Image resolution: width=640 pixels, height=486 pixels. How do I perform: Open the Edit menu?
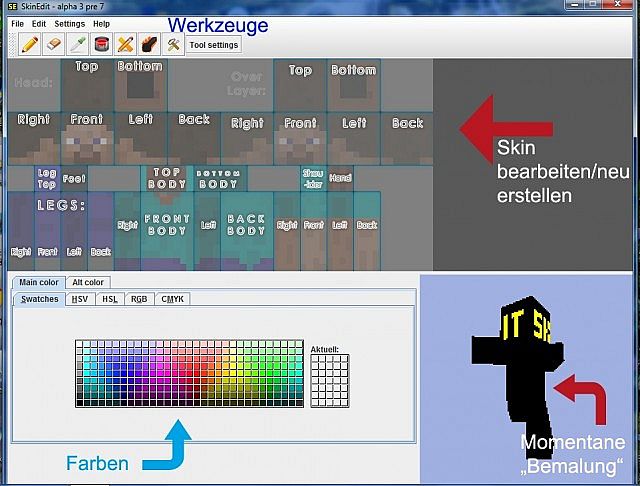coord(38,23)
